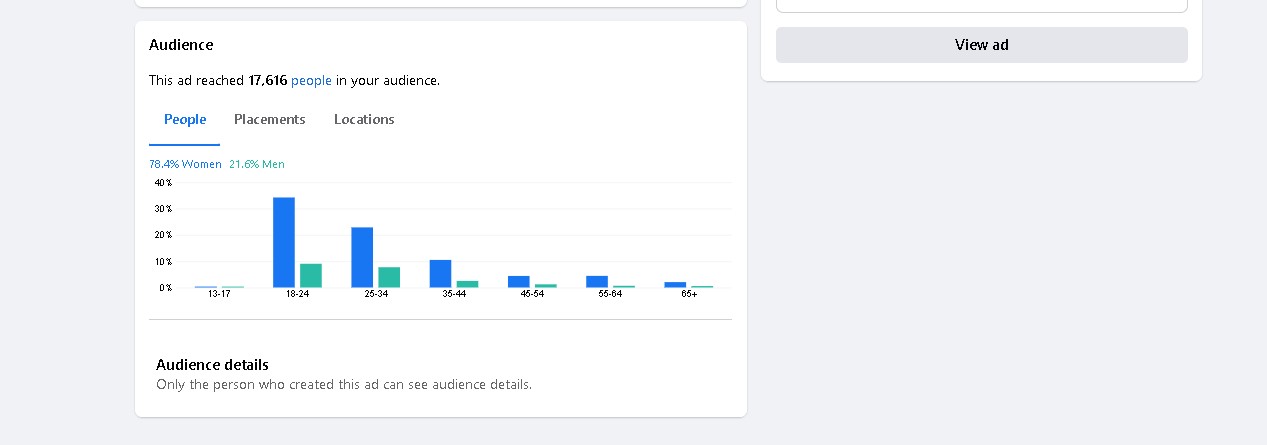Click the 17,616 reach number

coord(268,81)
